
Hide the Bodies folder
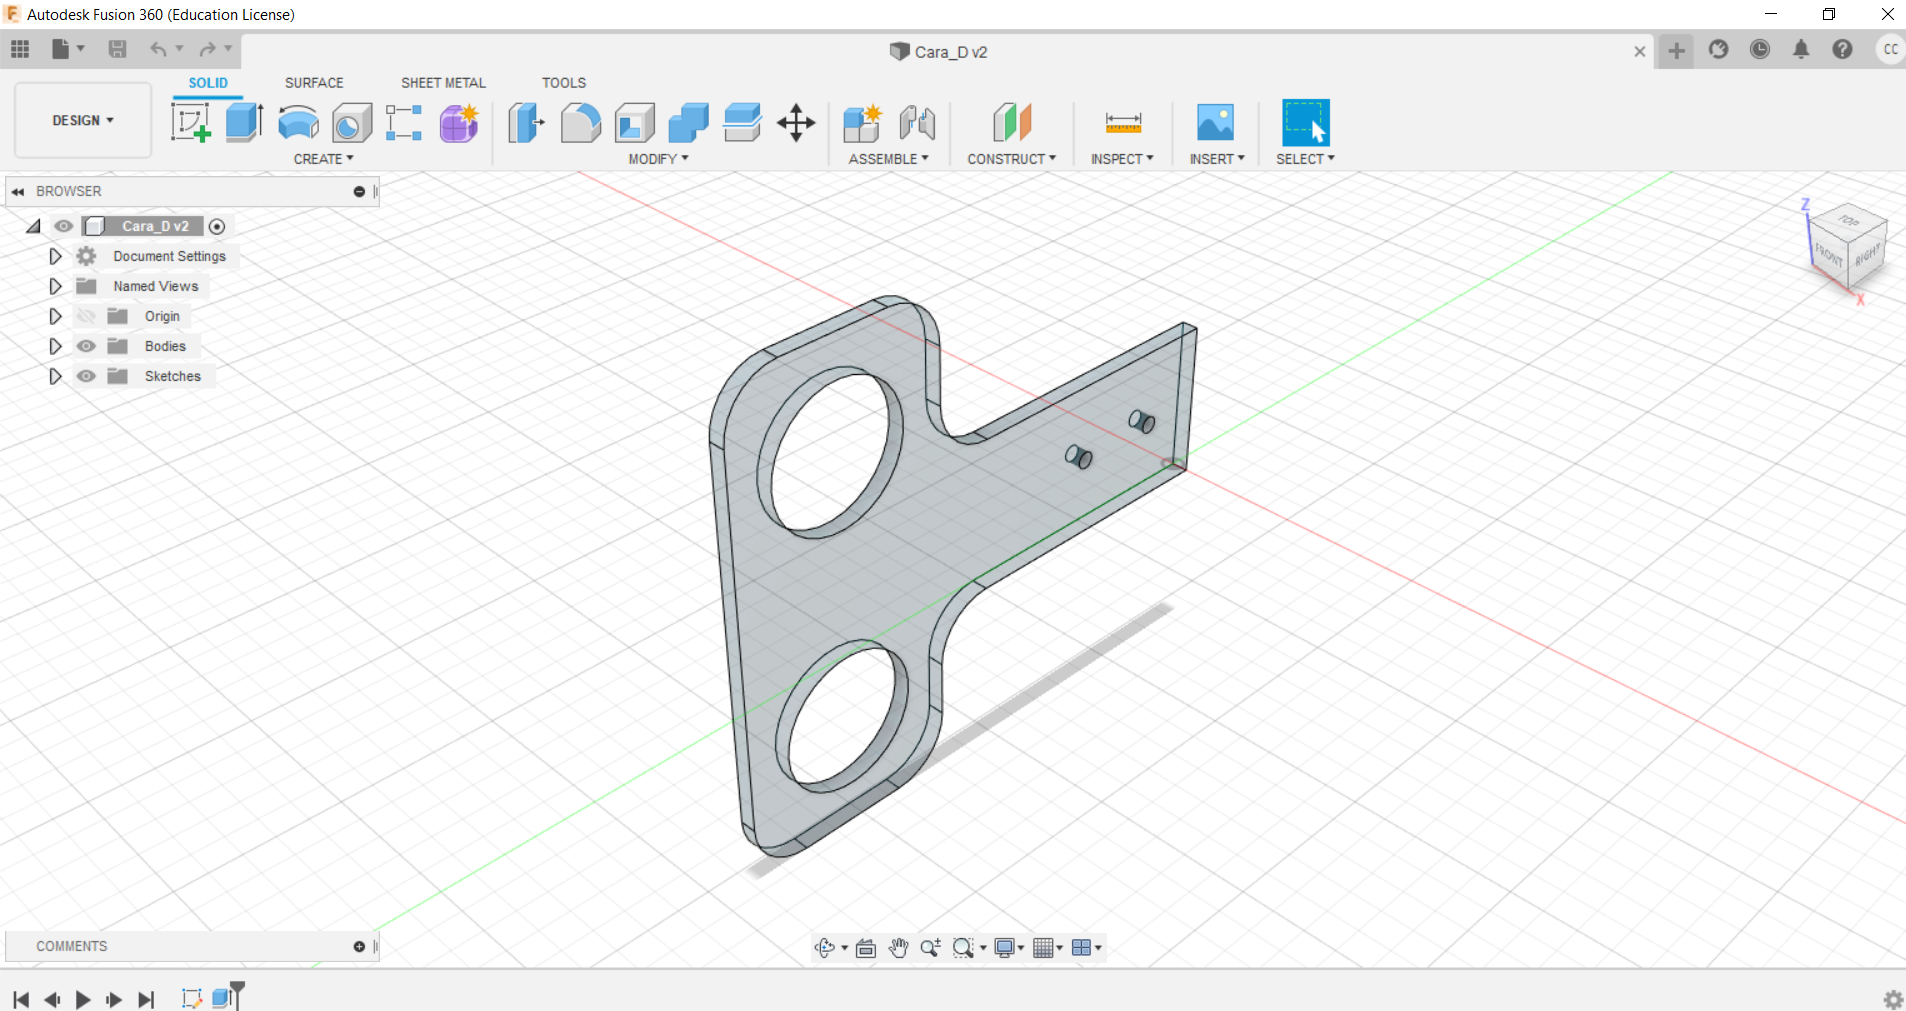coord(87,346)
